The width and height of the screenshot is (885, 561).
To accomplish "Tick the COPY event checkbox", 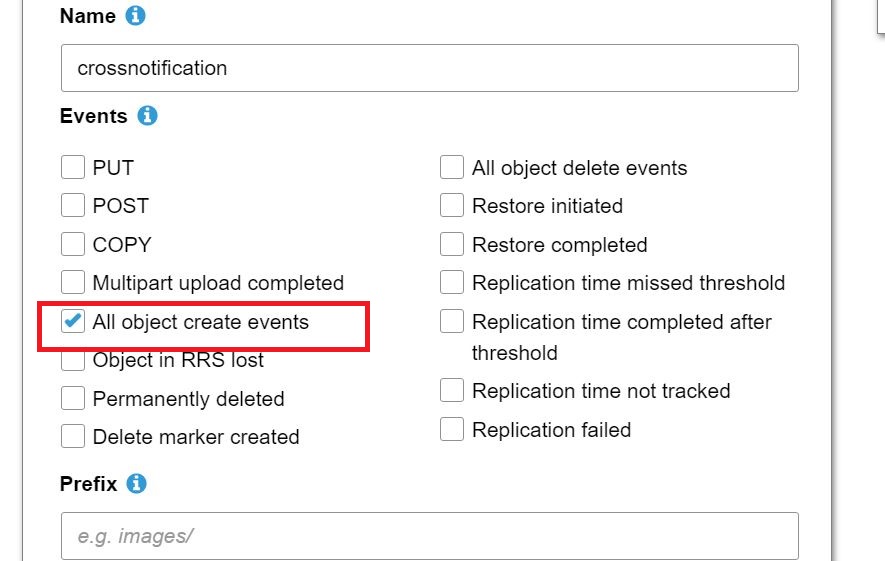I will [x=73, y=245].
